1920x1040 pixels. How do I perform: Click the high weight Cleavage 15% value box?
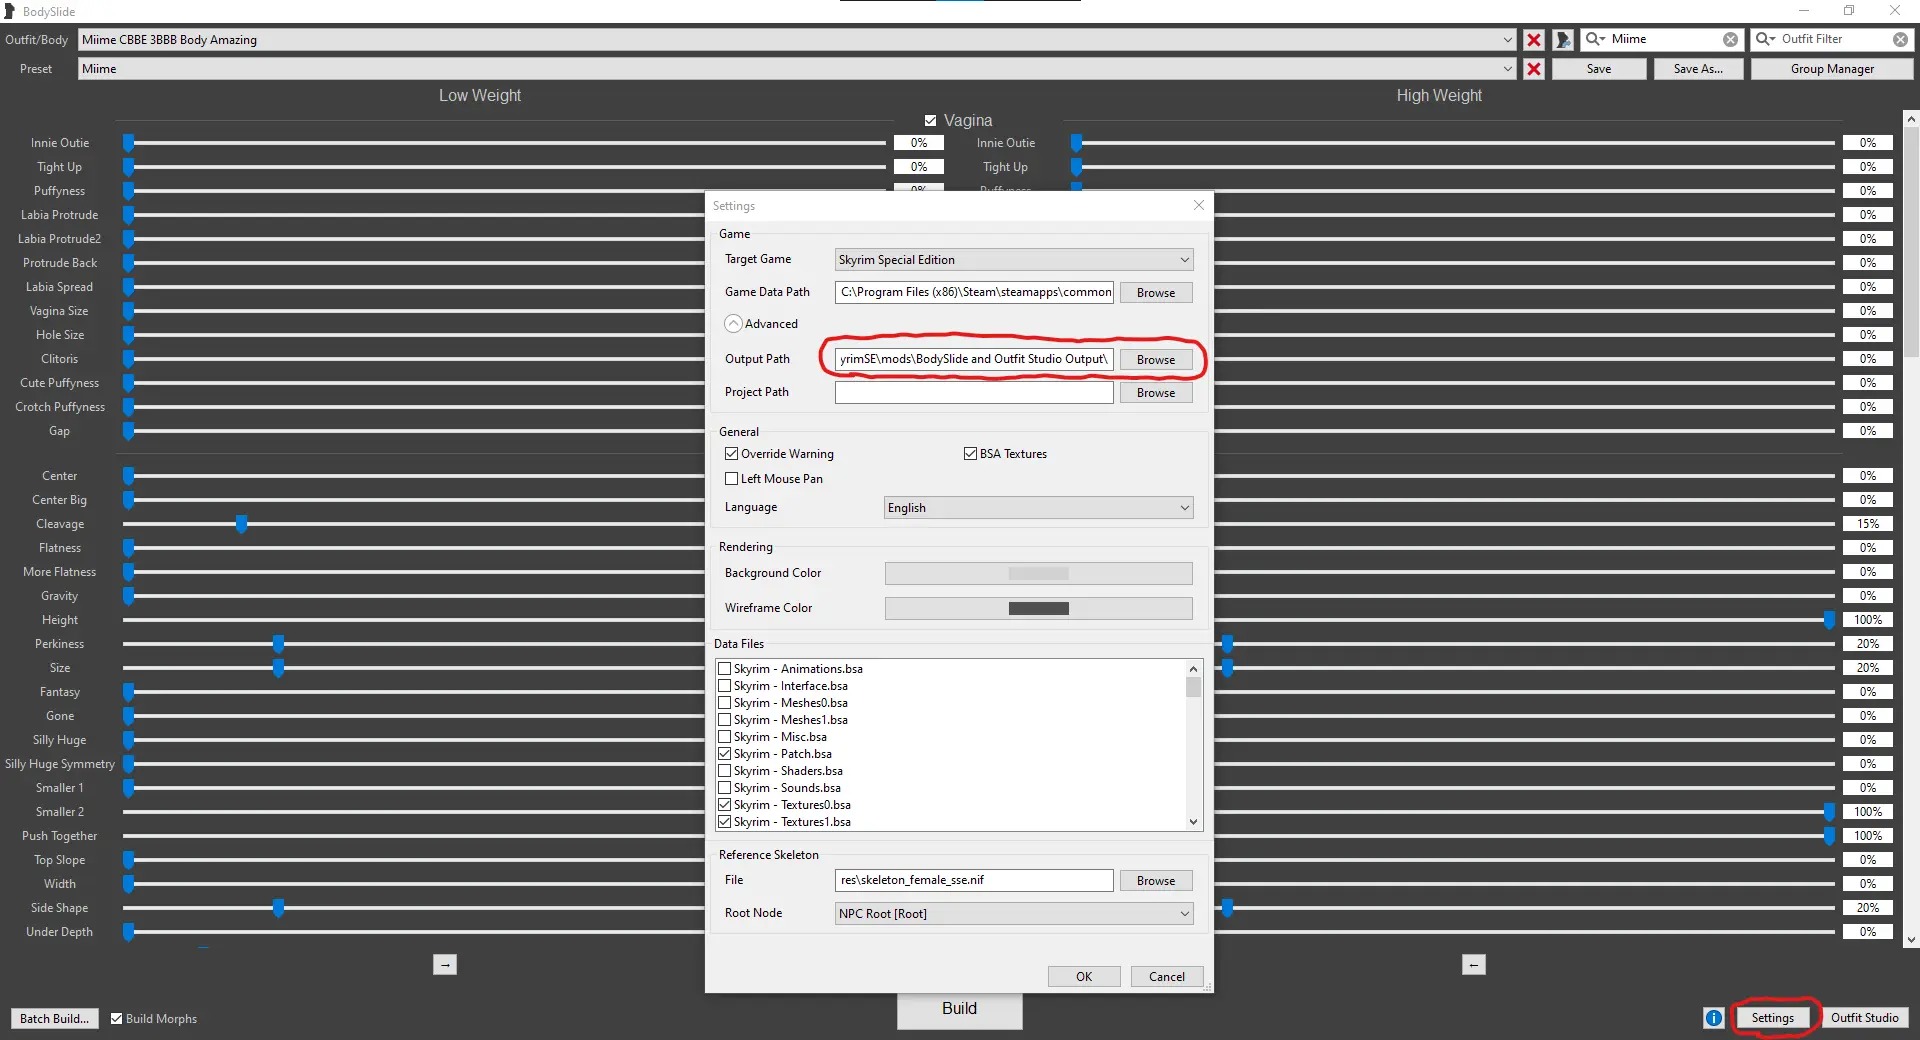[1867, 524]
